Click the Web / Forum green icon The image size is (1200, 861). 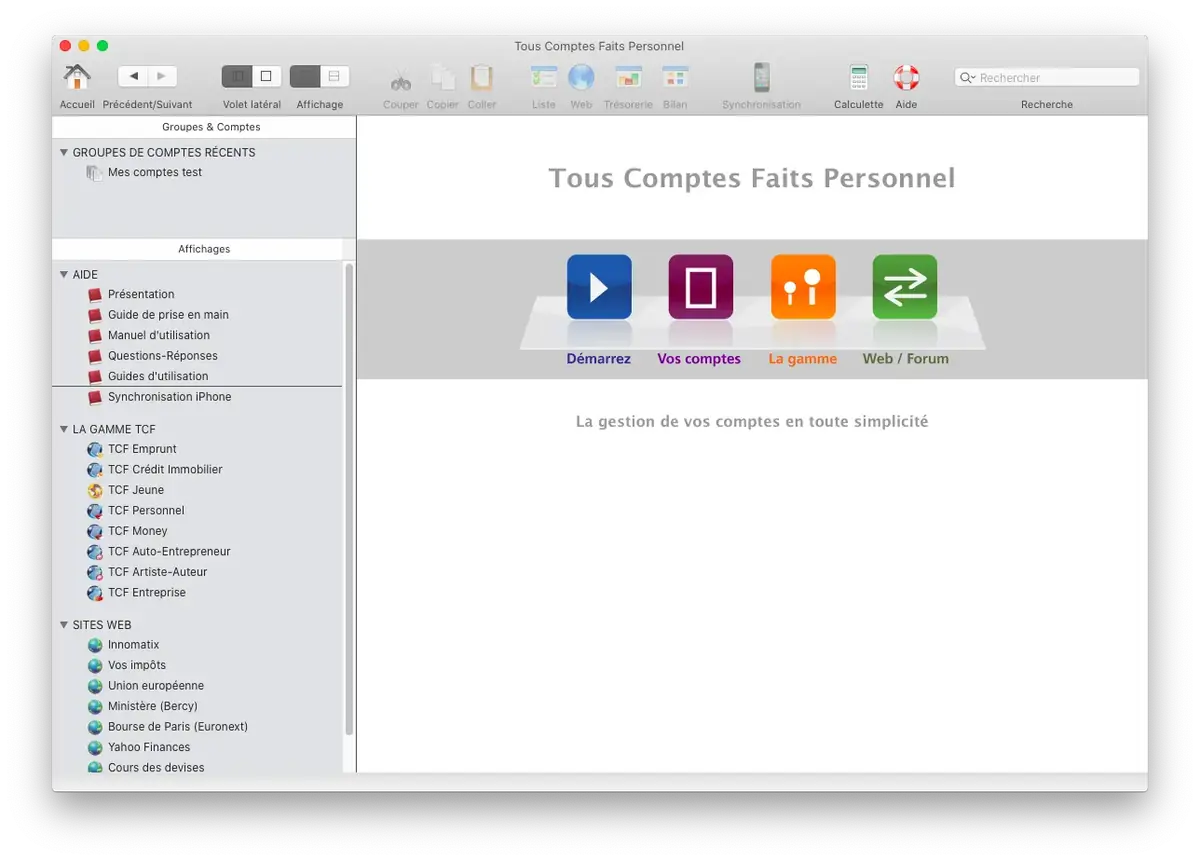904,288
